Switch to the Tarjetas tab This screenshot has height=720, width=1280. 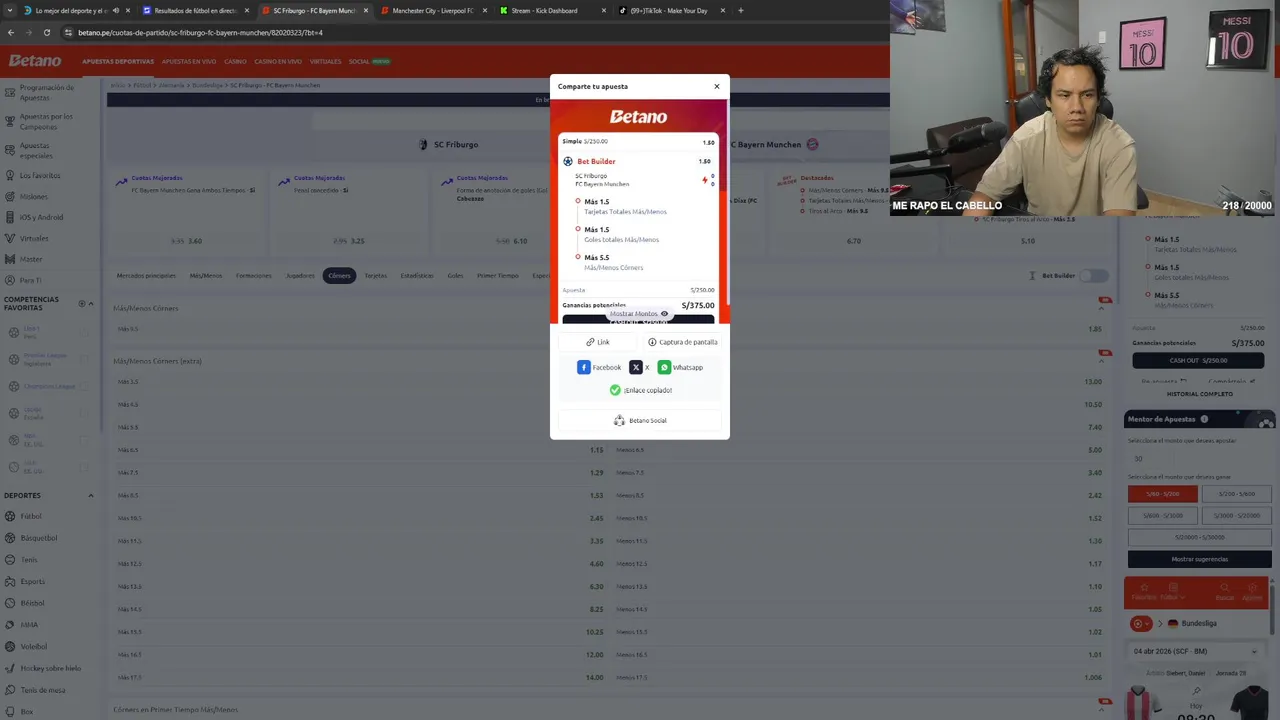pos(375,275)
